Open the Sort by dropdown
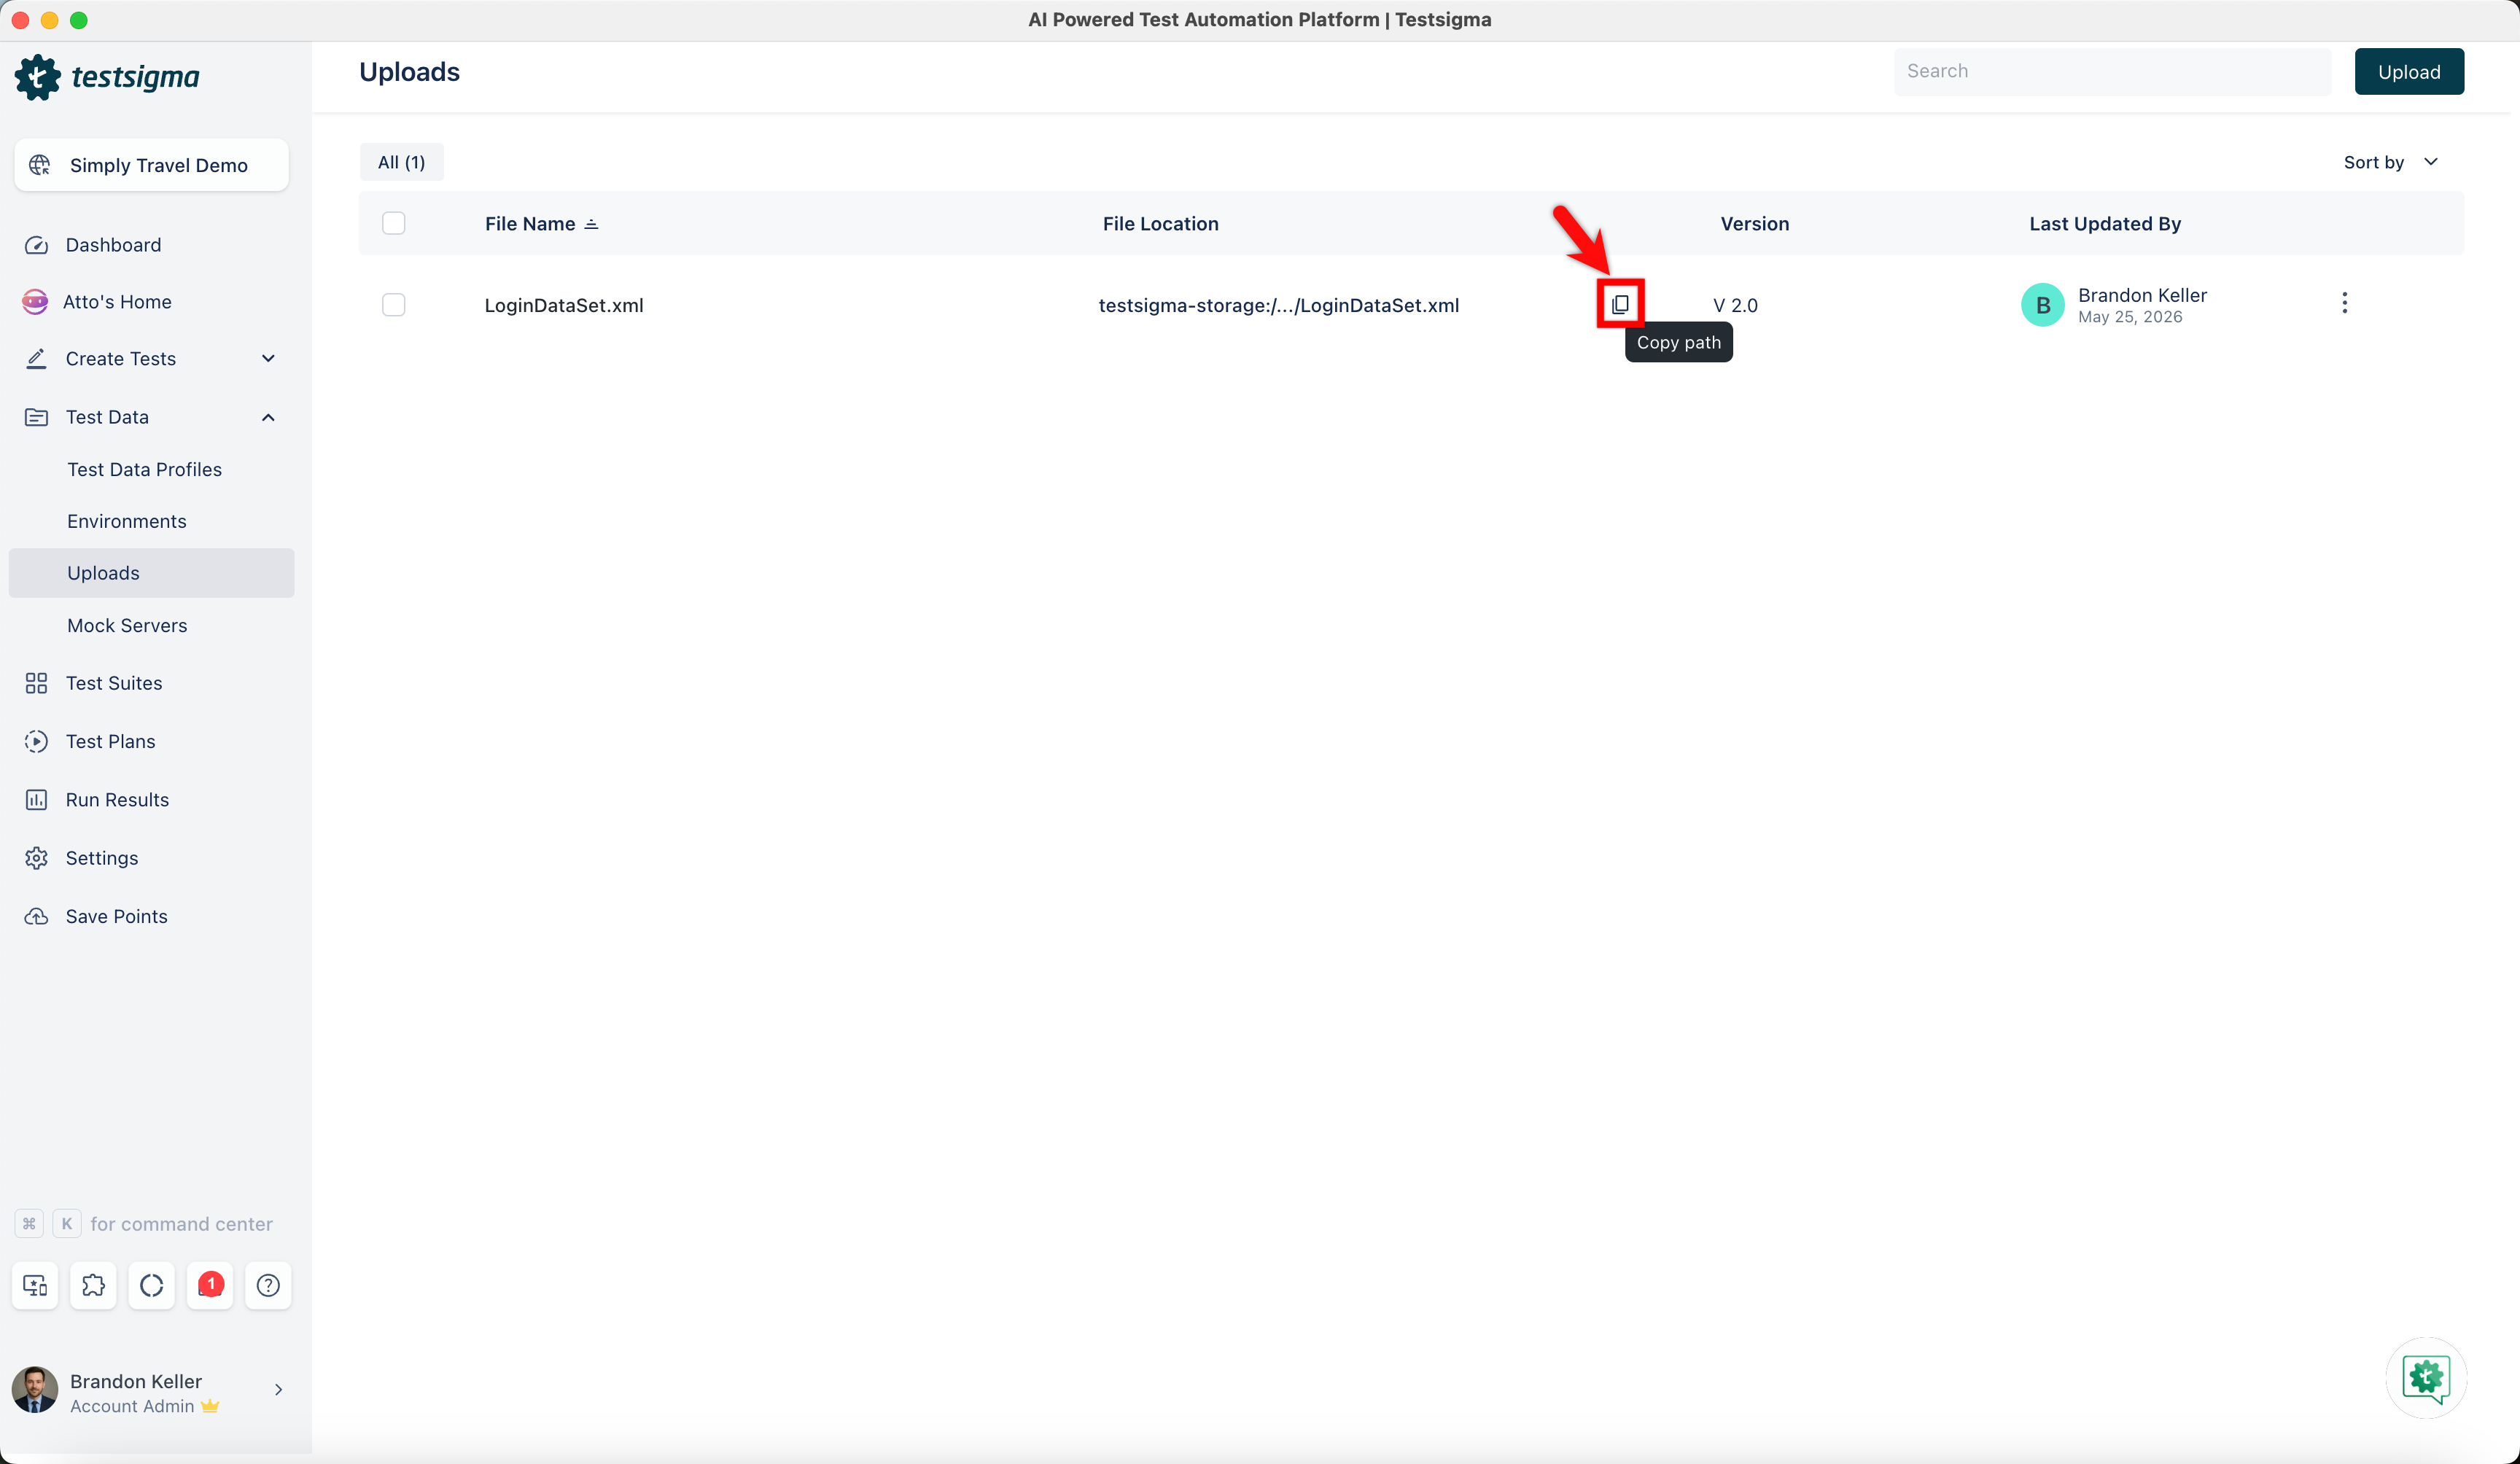The image size is (2520, 1464). coord(2391,162)
